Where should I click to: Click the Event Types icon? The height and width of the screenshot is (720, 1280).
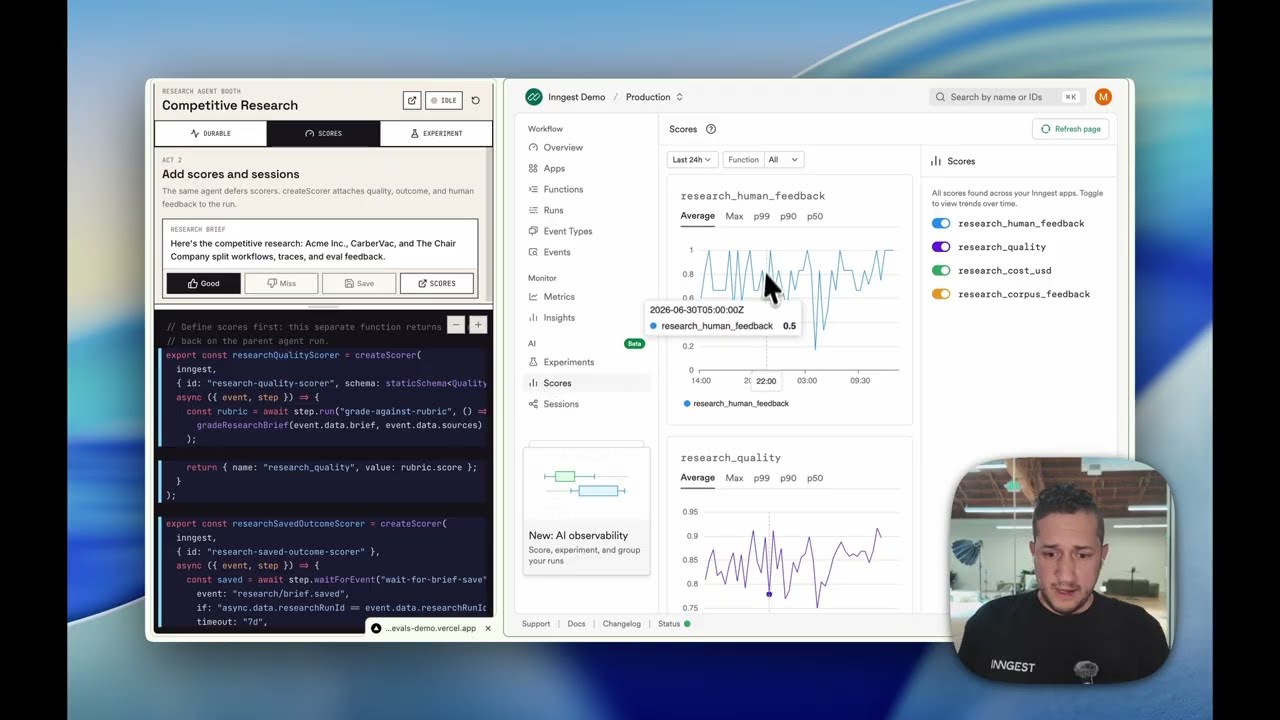533,231
